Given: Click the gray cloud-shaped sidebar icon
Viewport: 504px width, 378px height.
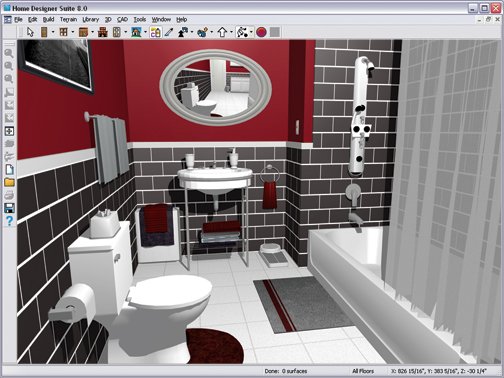Looking at the screenshot, I should point(9,144).
